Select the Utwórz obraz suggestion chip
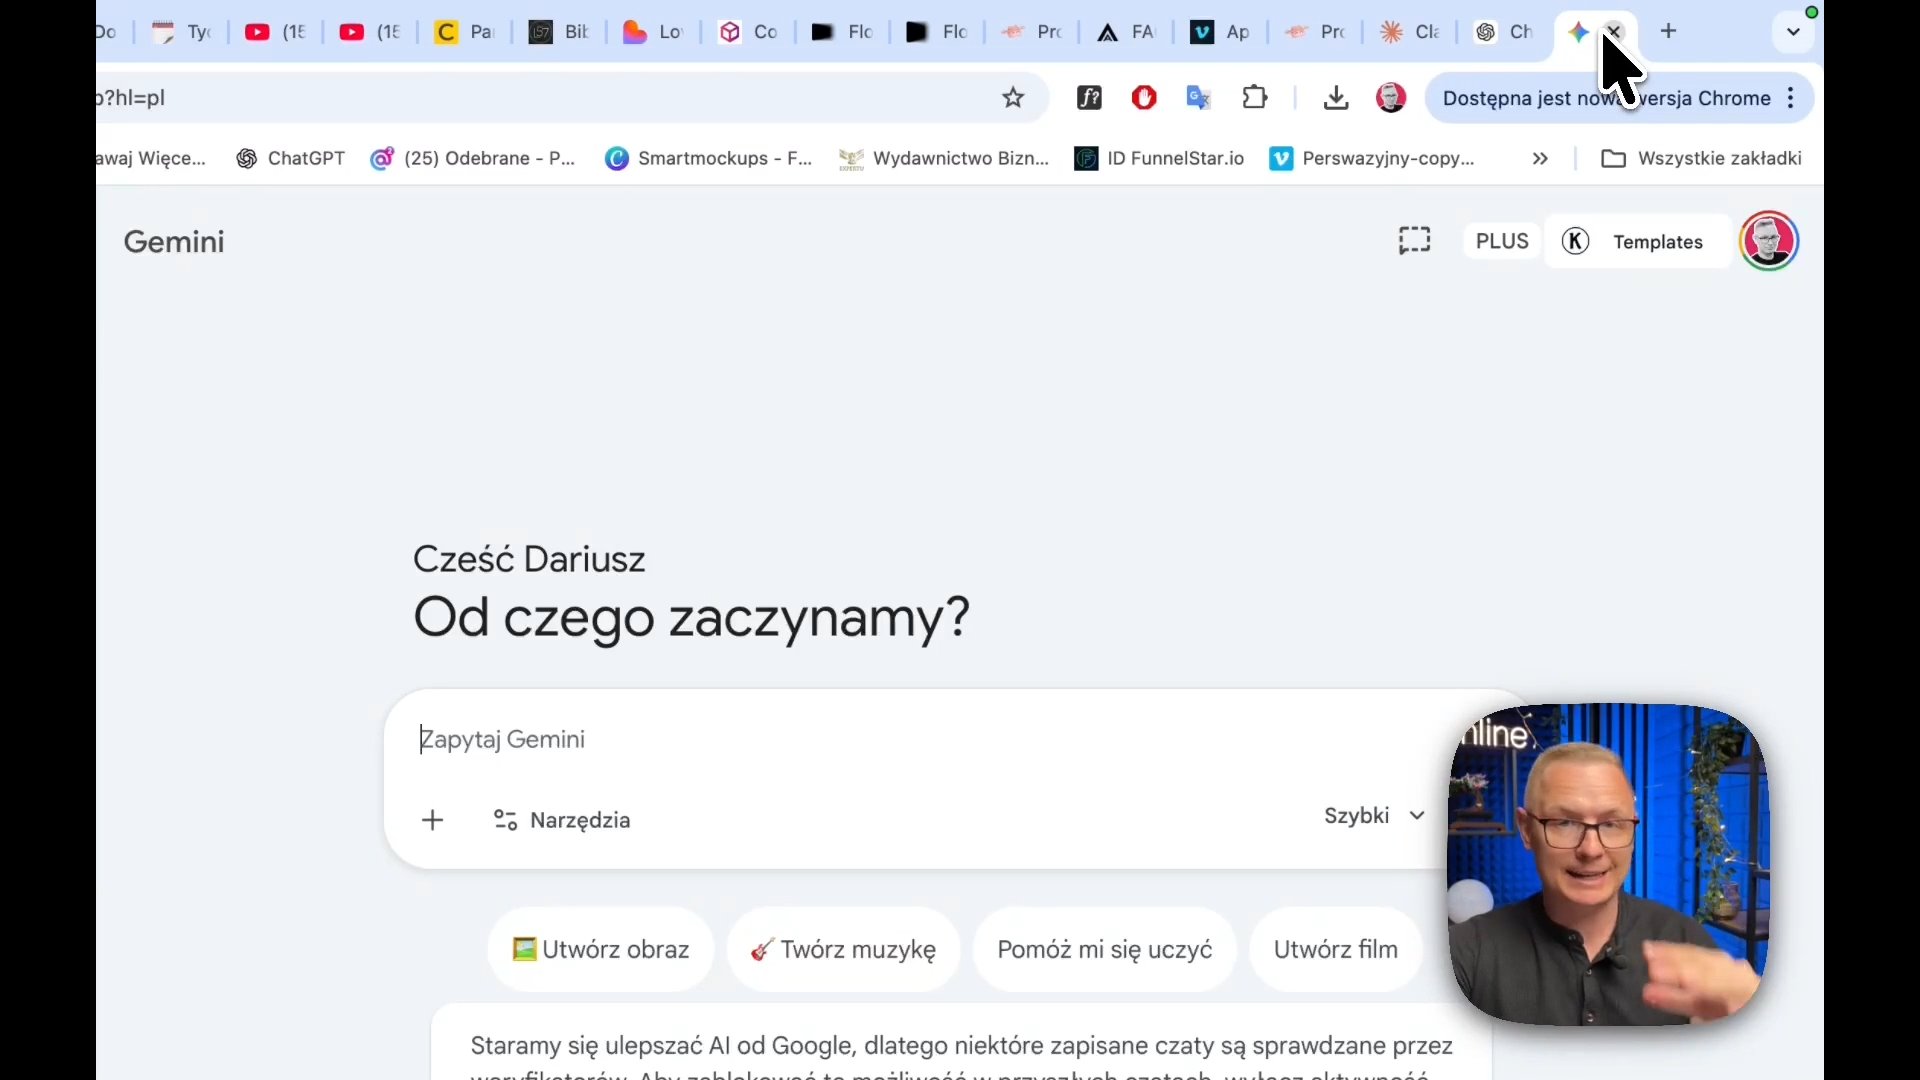Image resolution: width=1920 pixels, height=1080 pixels. (601, 950)
